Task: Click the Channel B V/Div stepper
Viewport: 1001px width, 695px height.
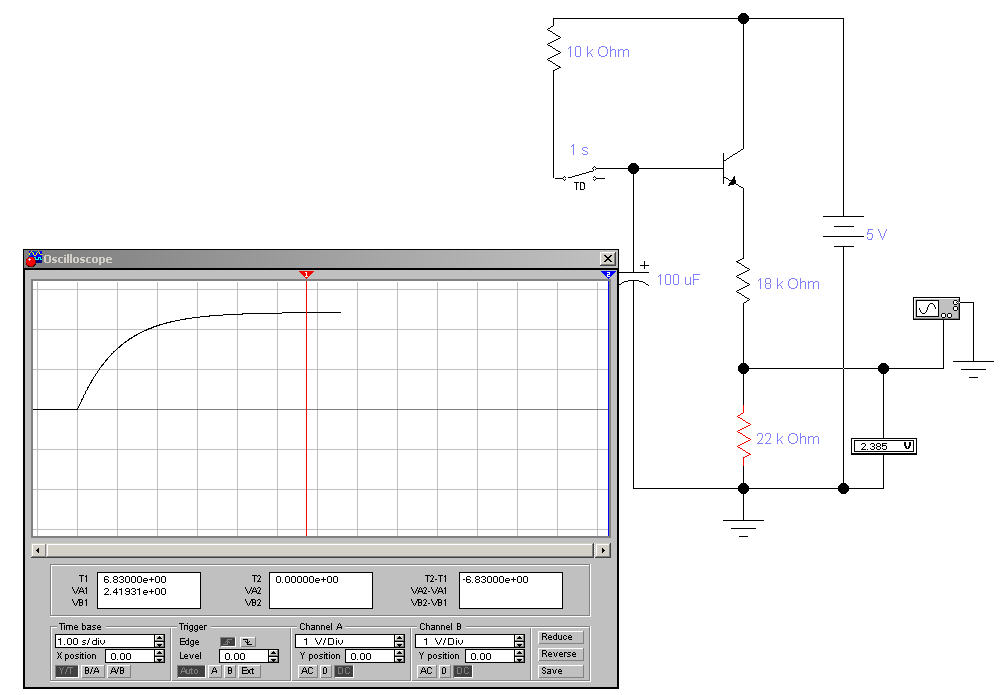Action: tap(520, 641)
